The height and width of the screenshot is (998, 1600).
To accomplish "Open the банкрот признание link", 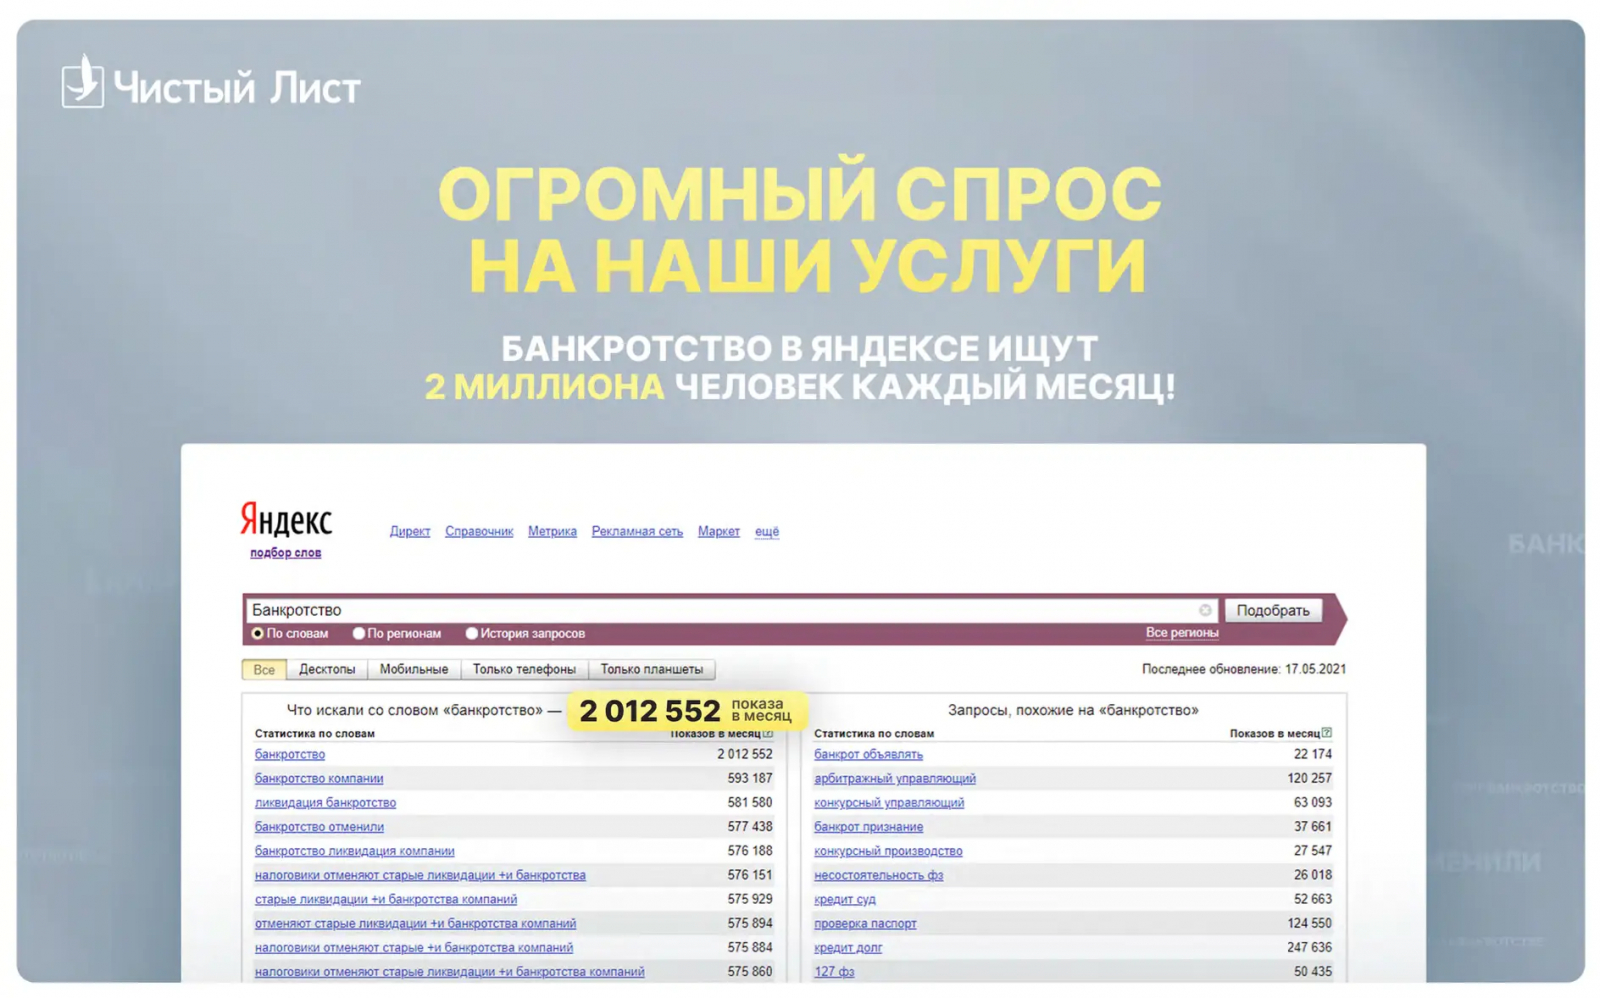I will (x=868, y=827).
